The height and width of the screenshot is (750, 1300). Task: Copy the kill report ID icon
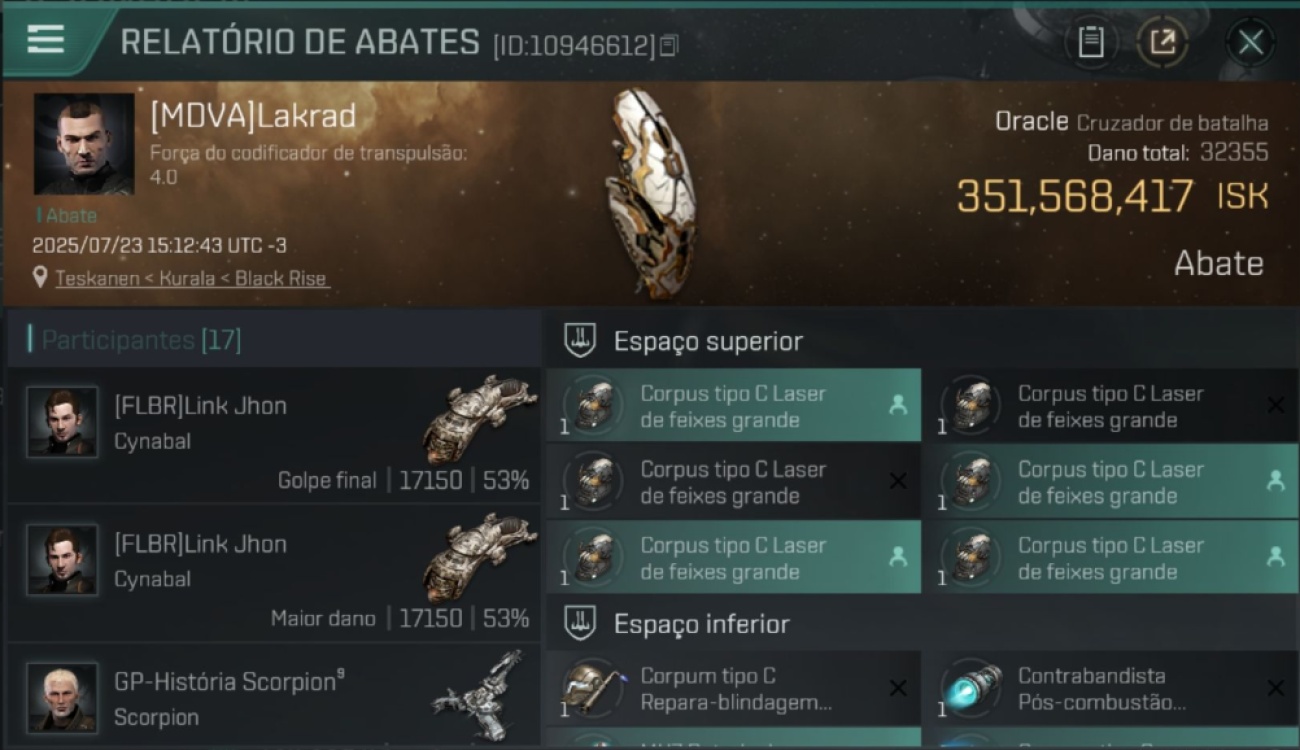[669, 45]
